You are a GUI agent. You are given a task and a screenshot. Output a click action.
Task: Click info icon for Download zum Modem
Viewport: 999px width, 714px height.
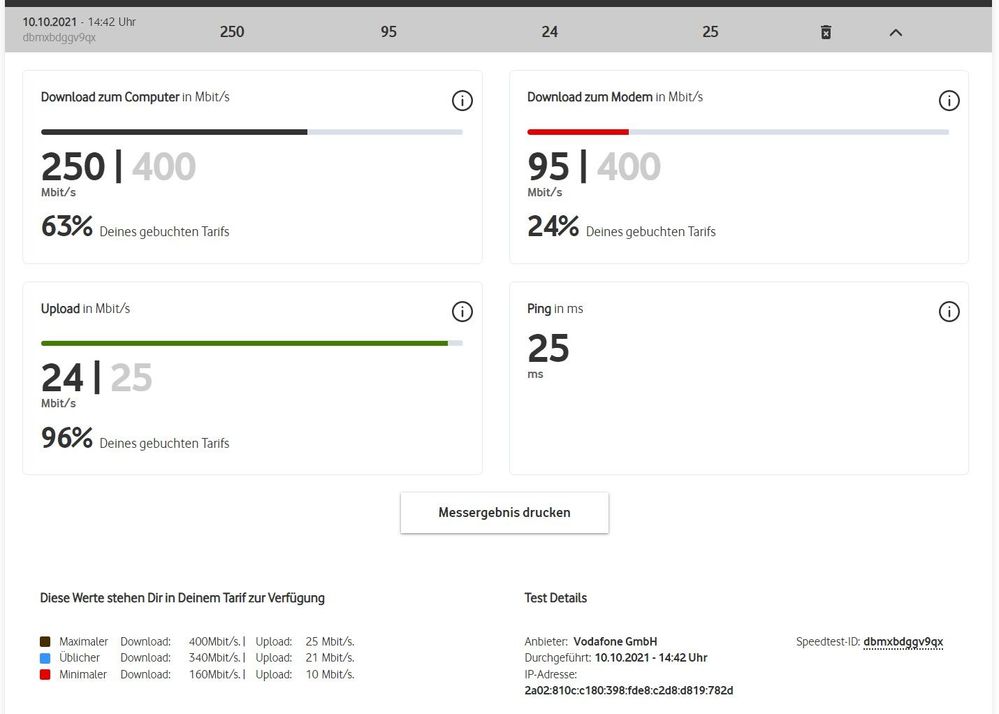coord(948,100)
